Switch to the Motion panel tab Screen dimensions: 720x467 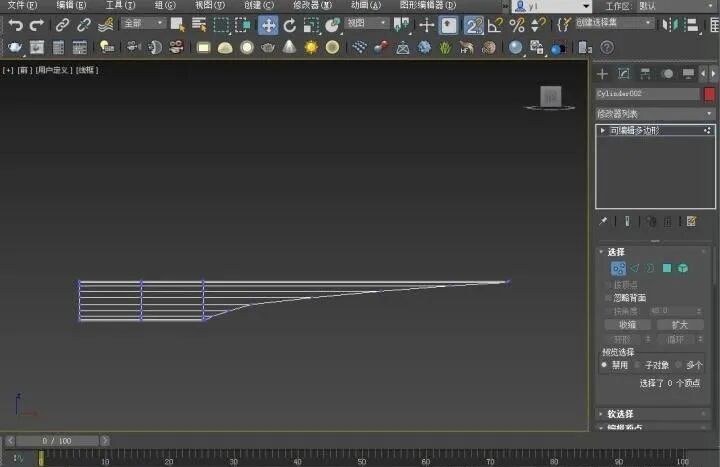point(667,74)
